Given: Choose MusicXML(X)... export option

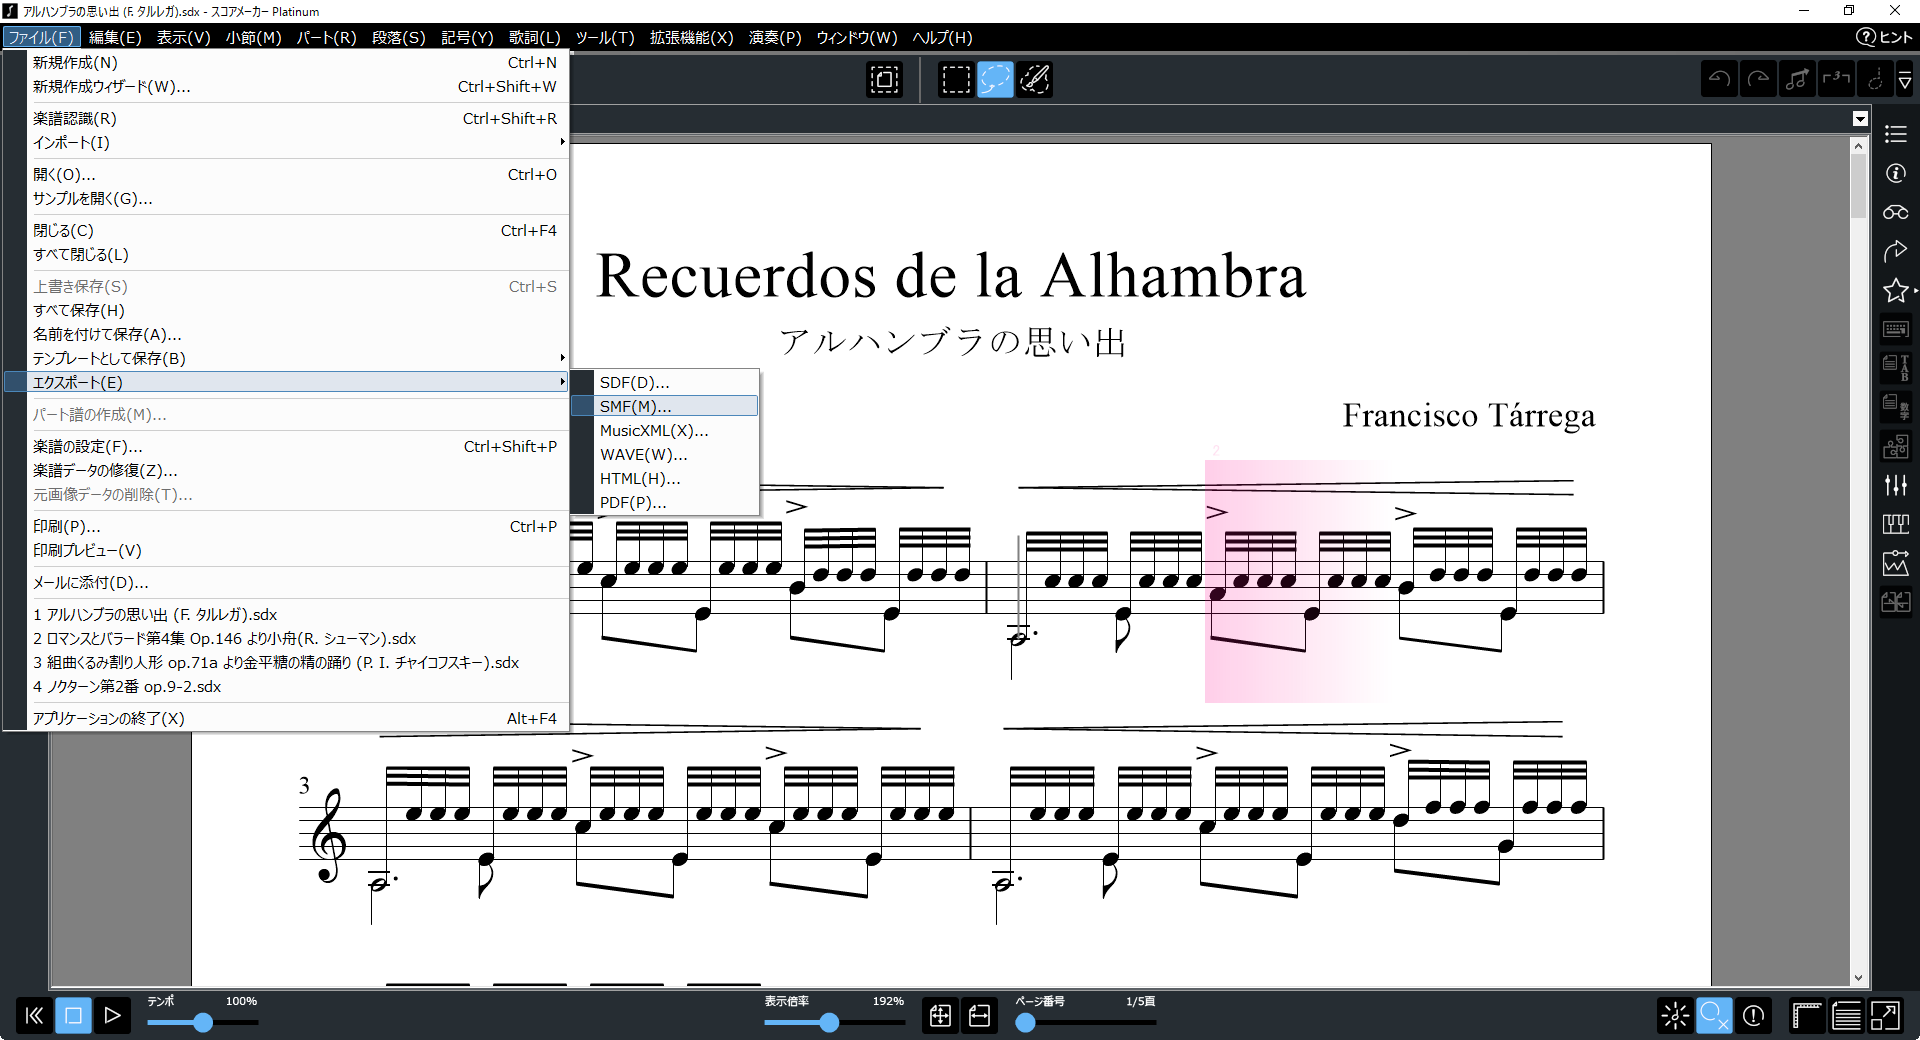Looking at the screenshot, I should tap(664, 430).
